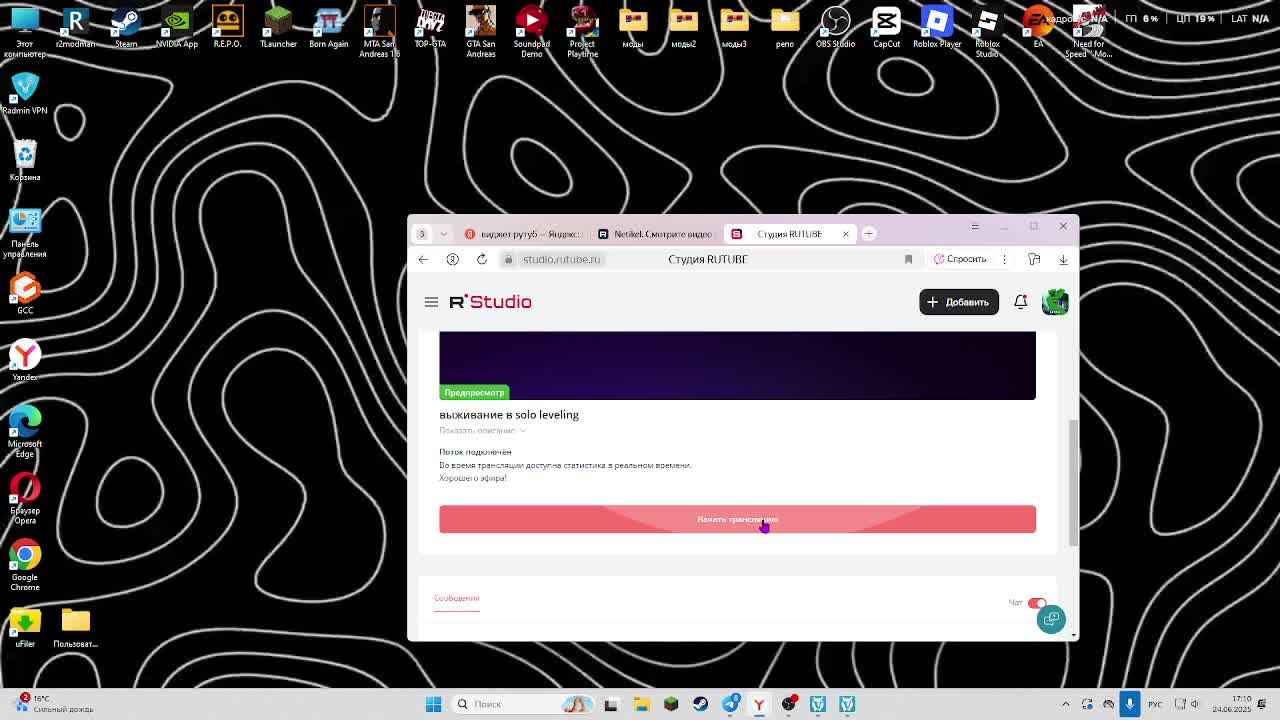
Task: Open the OBS Studio desktop shortcut
Action: 835,27
